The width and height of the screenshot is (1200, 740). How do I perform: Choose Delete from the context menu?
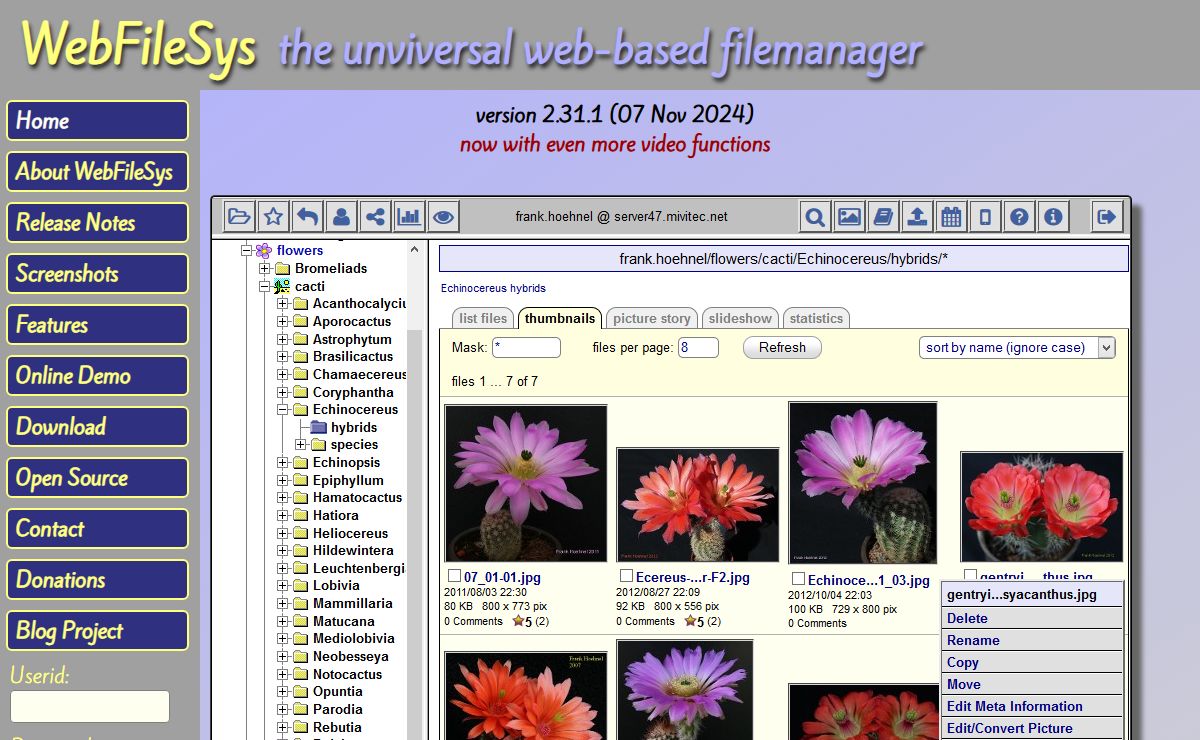[x=1032, y=618]
